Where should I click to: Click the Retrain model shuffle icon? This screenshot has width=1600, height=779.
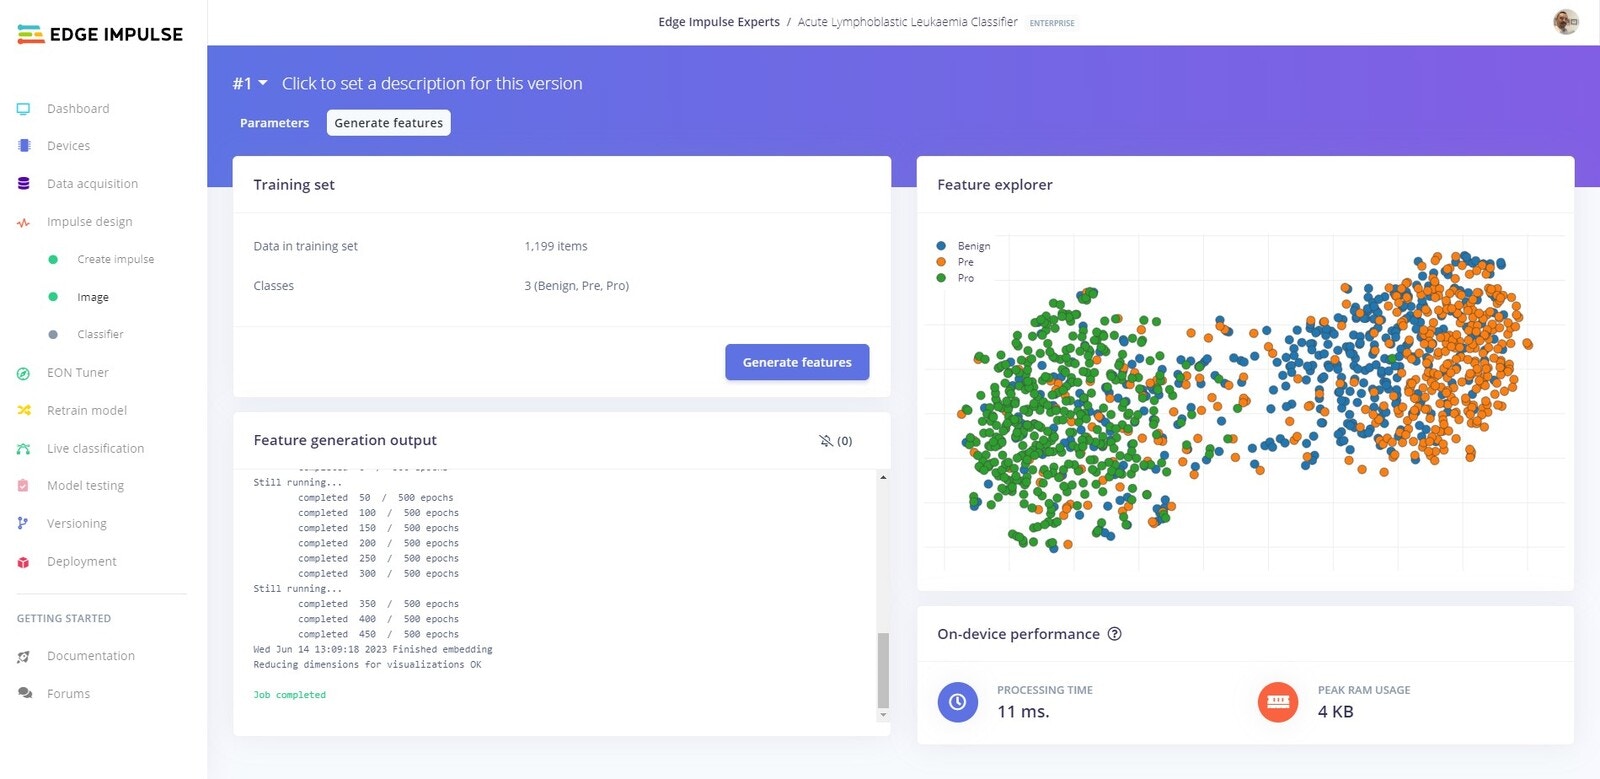click(24, 411)
